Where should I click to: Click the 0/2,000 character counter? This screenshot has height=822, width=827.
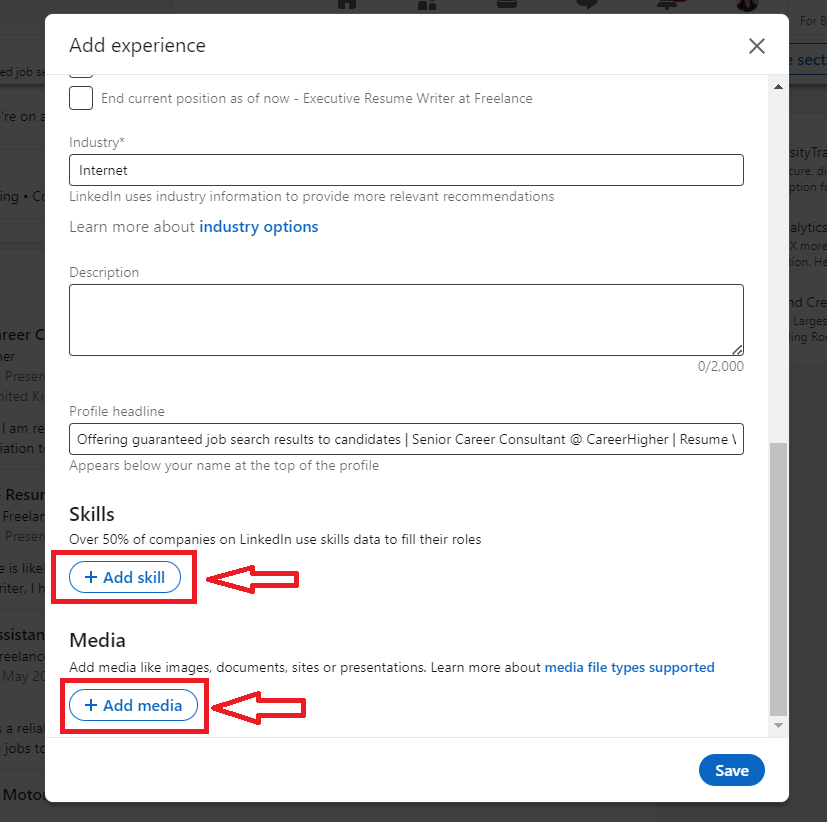[x=720, y=366]
